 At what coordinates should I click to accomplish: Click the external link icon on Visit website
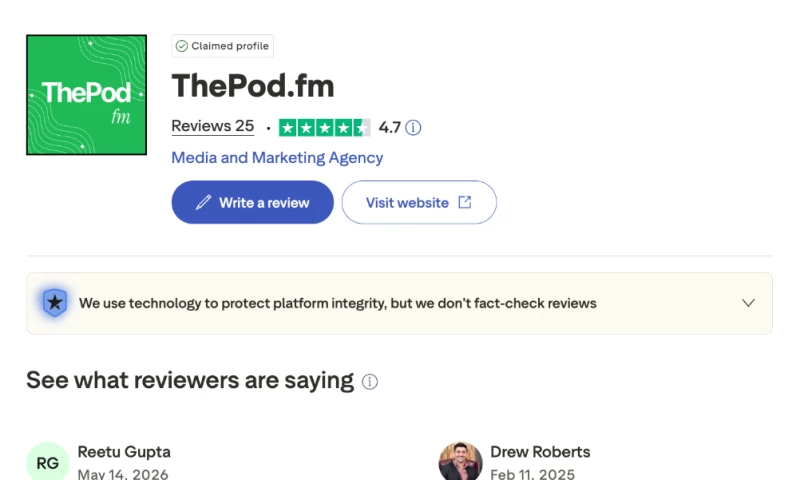465,202
